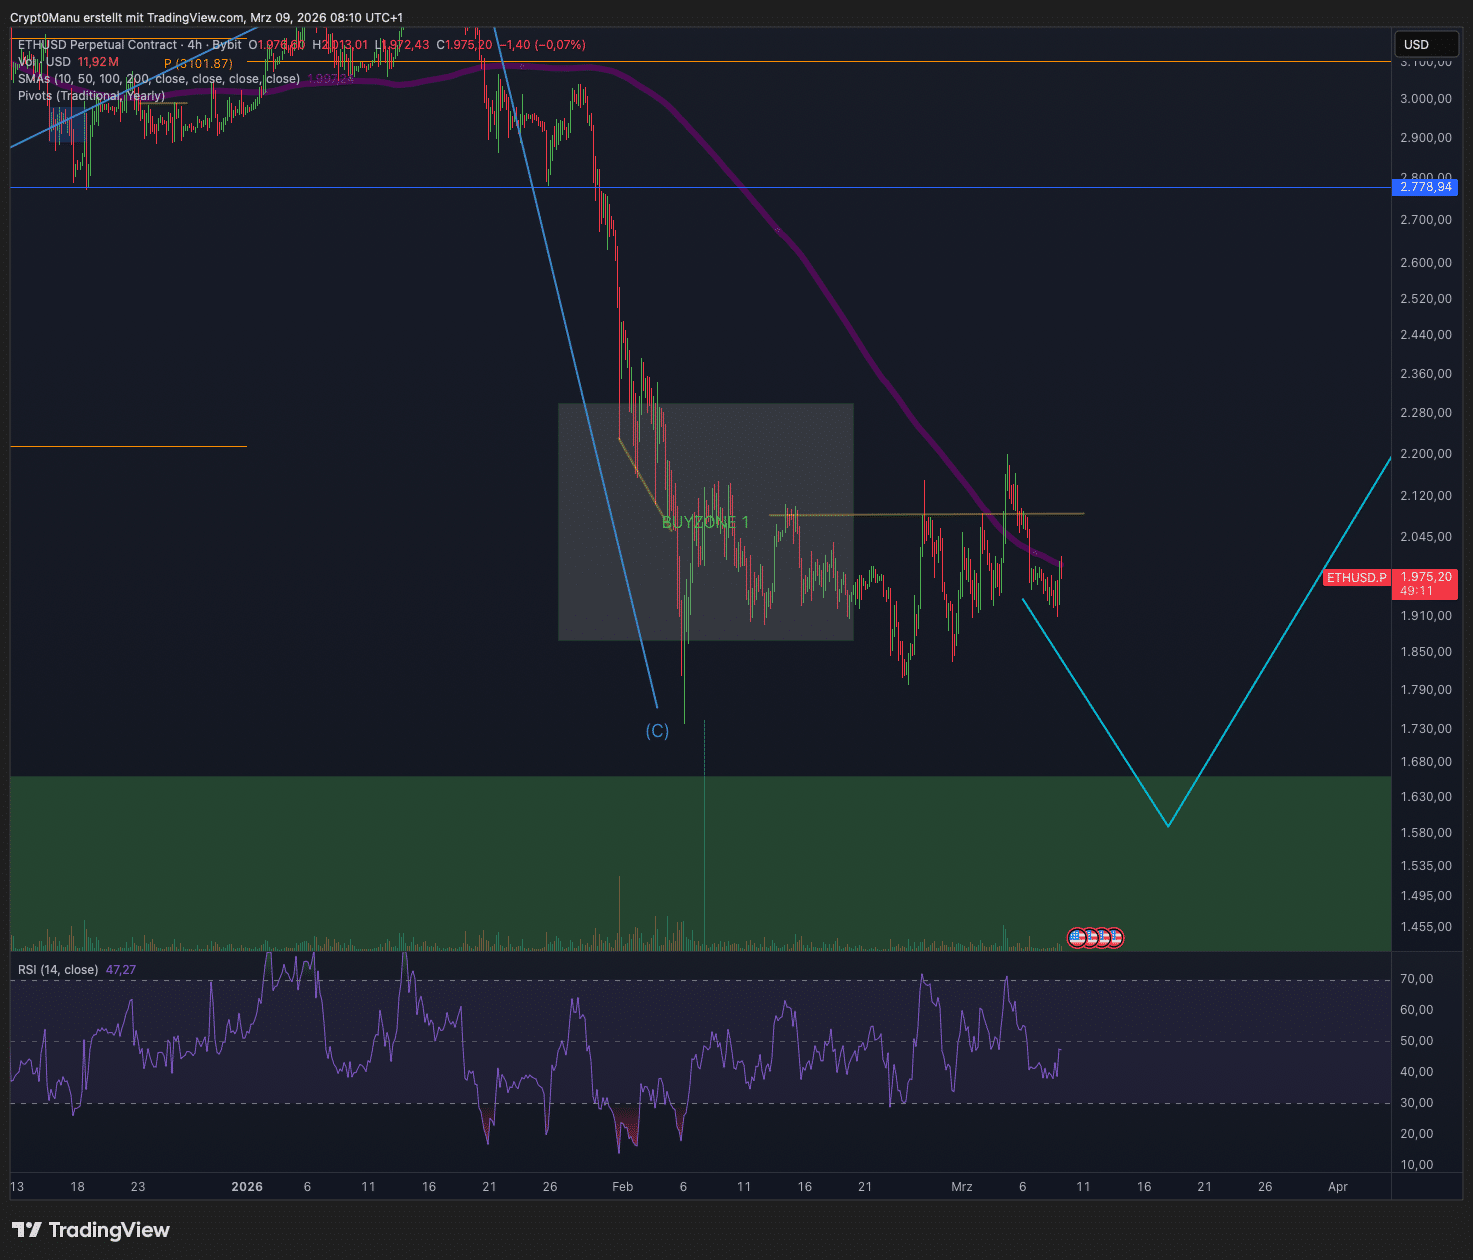
Task: Click the TradingView logo in the footer
Action: coord(91,1230)
